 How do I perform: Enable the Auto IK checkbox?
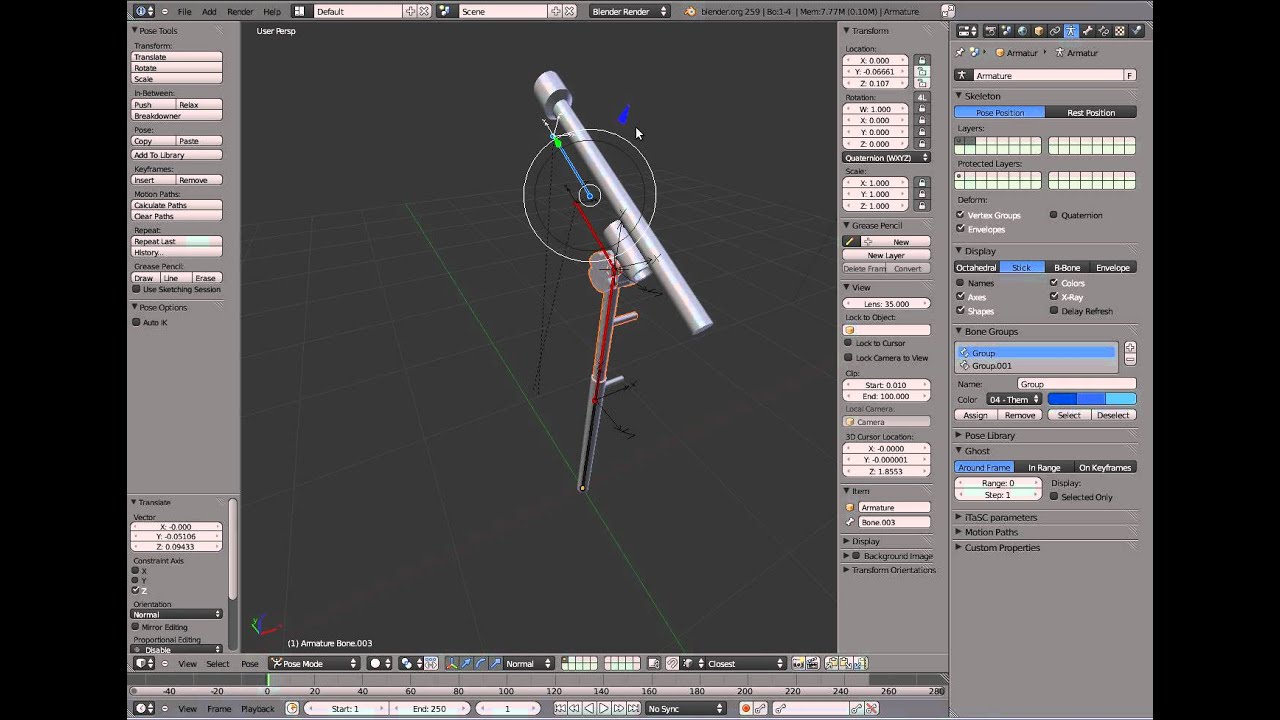coord(136,322)
